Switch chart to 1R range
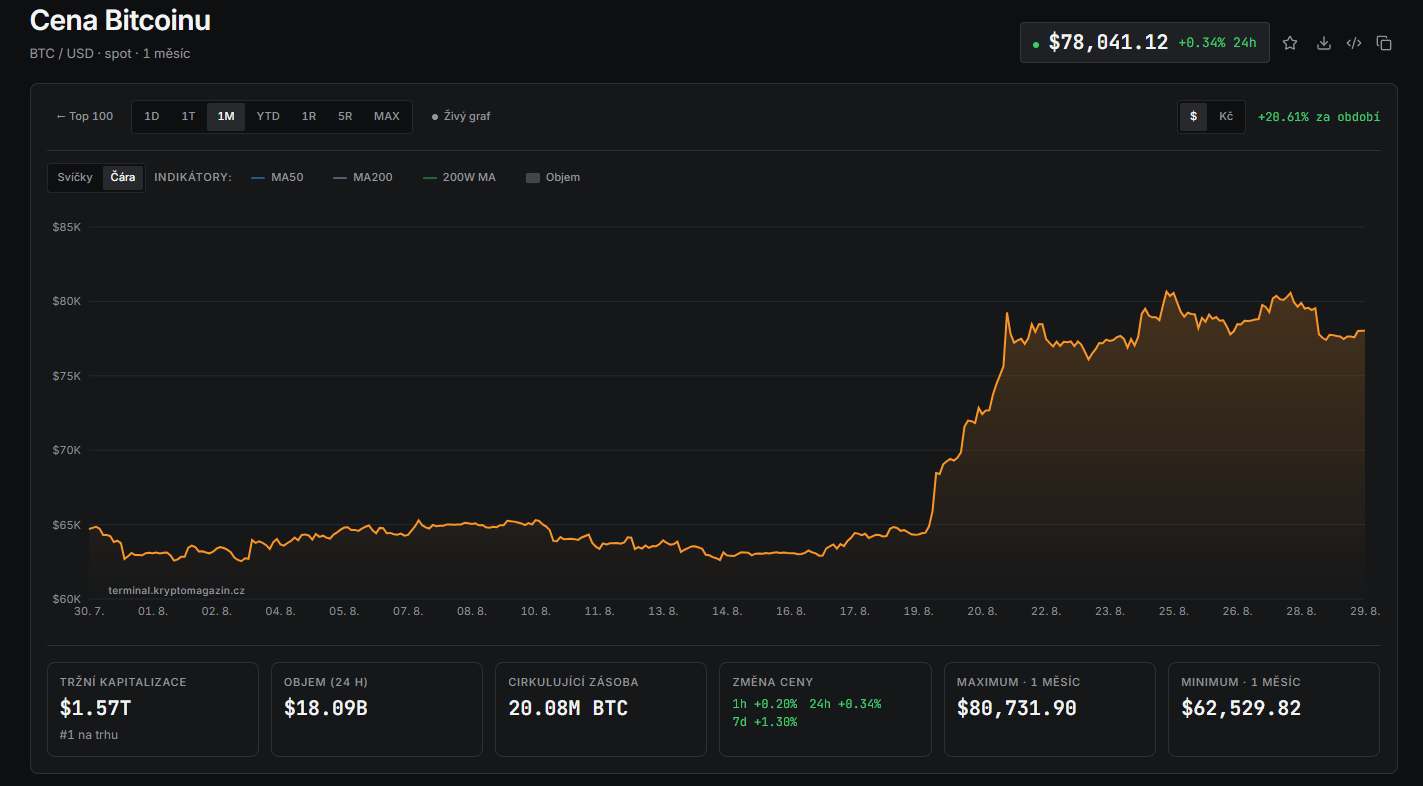 coord(309,116)
